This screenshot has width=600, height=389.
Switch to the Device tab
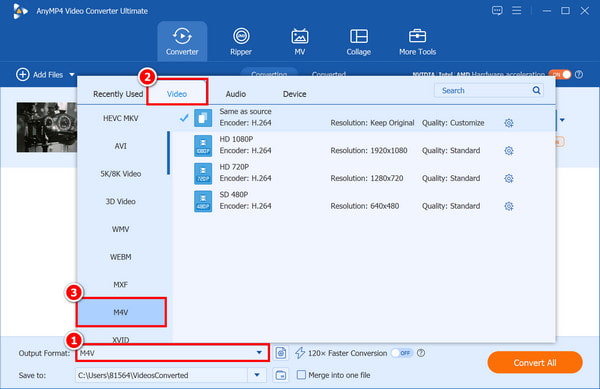[295, 94]
